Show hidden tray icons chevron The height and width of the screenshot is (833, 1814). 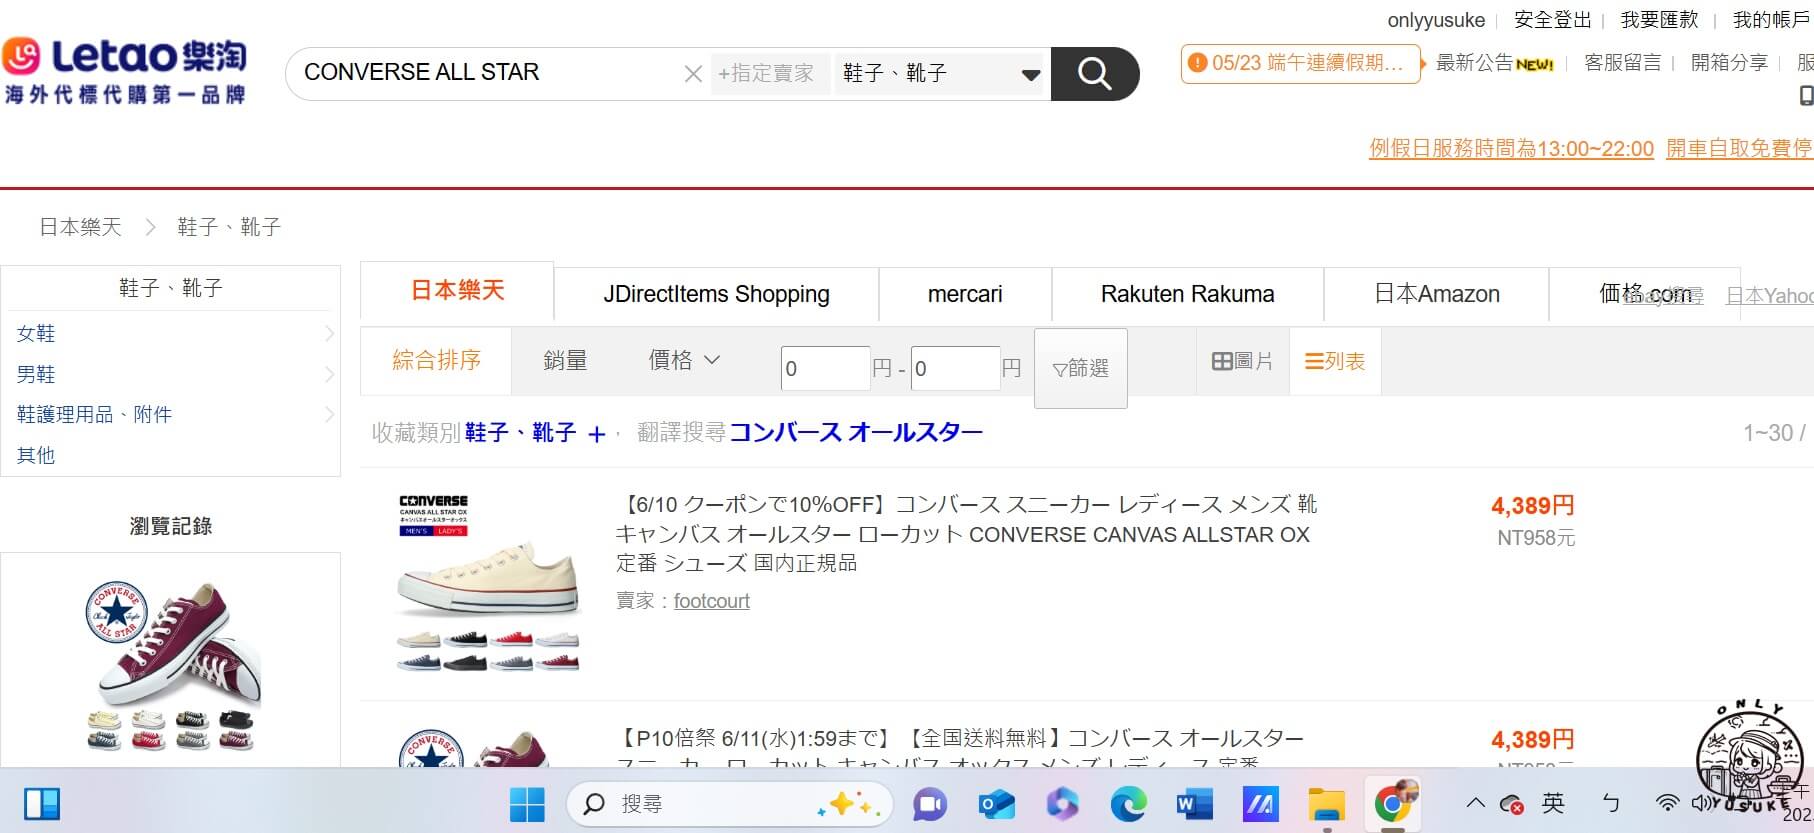tap(1476, 803)
